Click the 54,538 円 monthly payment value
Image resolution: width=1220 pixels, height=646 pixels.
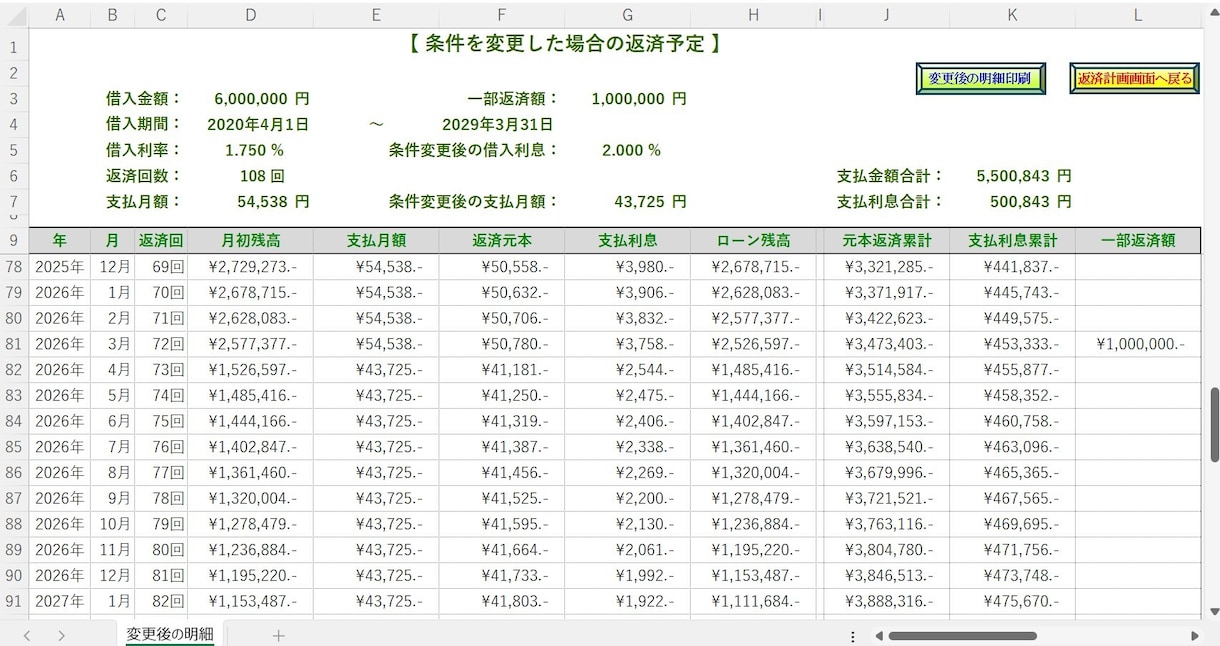coord(273,201)
